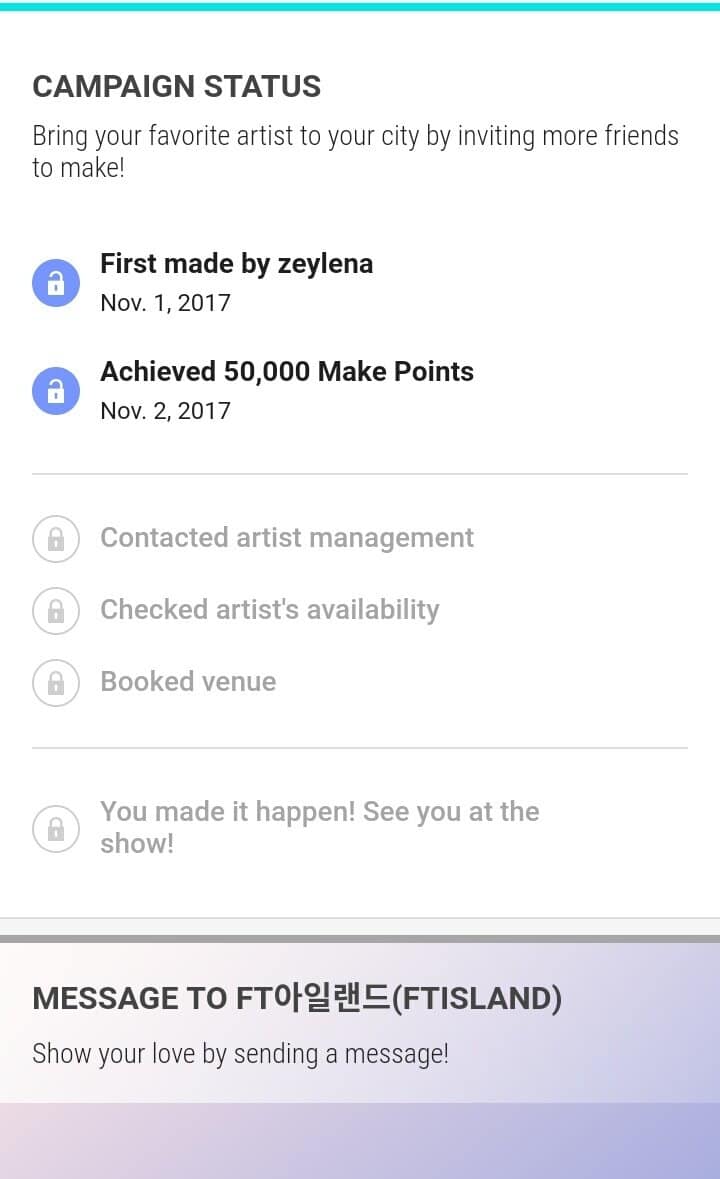Click the cyan bar at the top
The image size is (720, 1179).
pyautogui.click(x=360, y=6)
